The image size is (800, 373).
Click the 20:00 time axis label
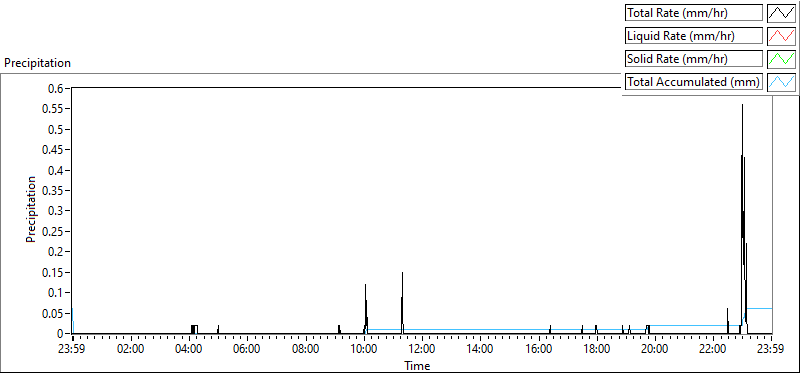pyautogui.click(x=655, y=350)
